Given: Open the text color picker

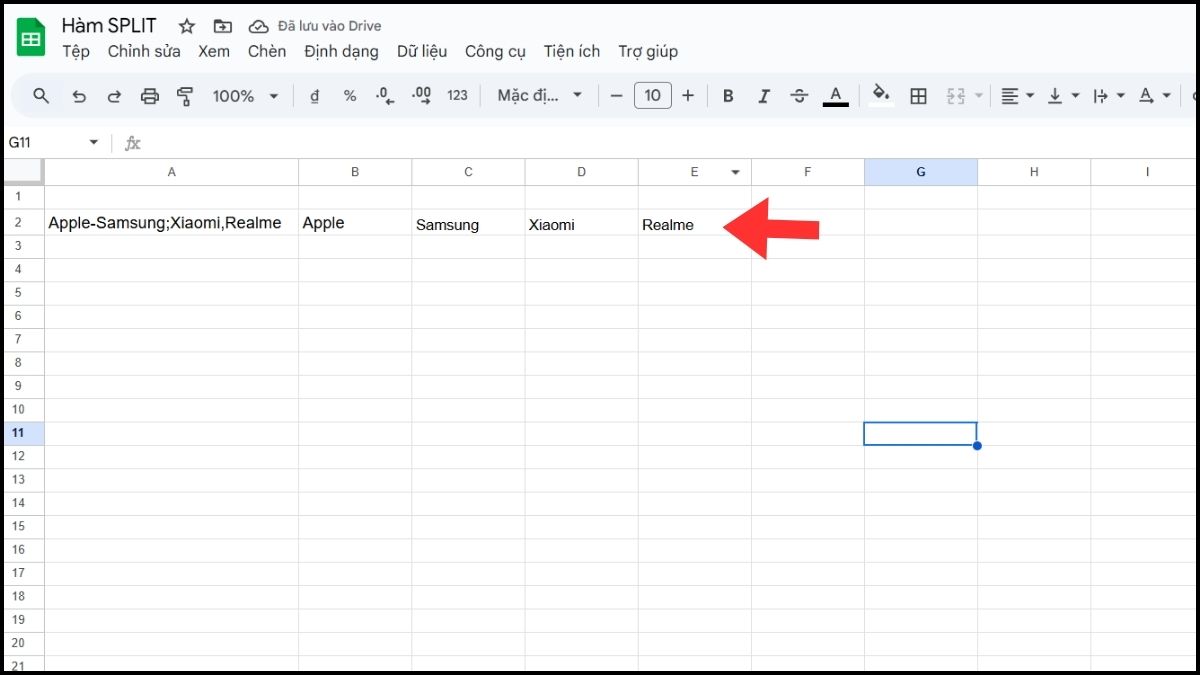Looking at the screenshot, I should click(x=836, y=96).
